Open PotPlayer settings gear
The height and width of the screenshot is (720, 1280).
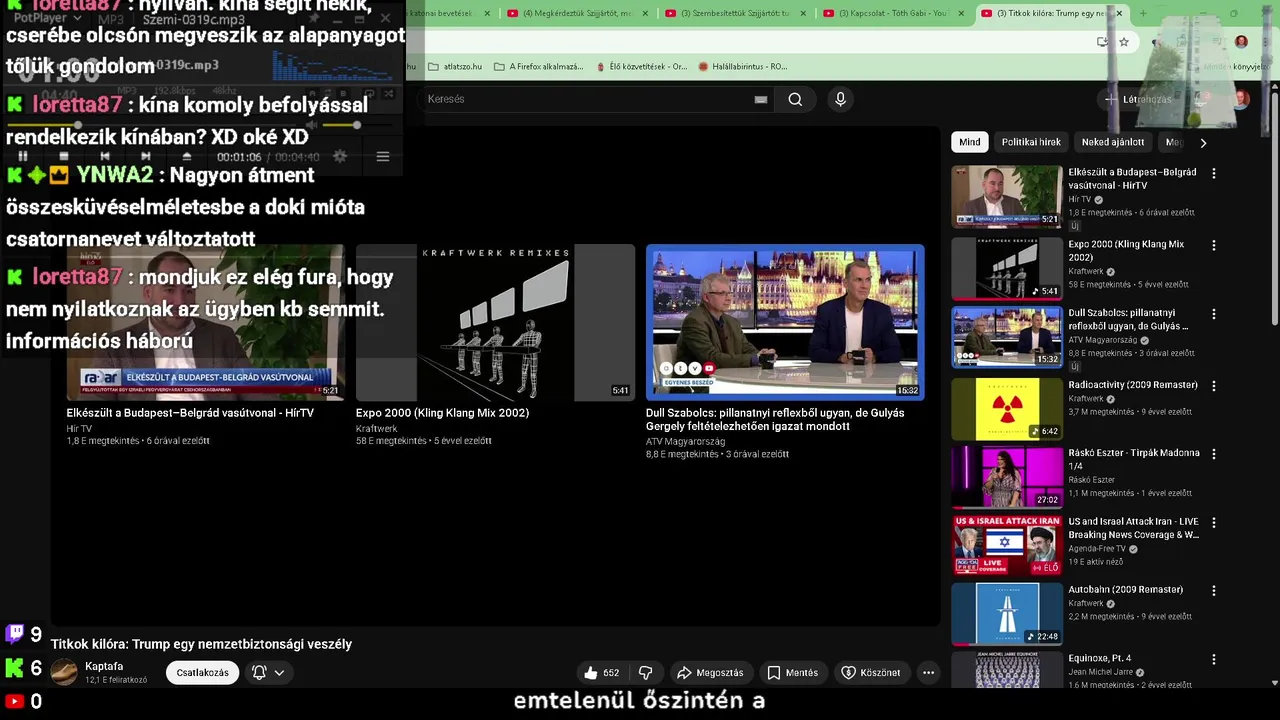point(340,157)
